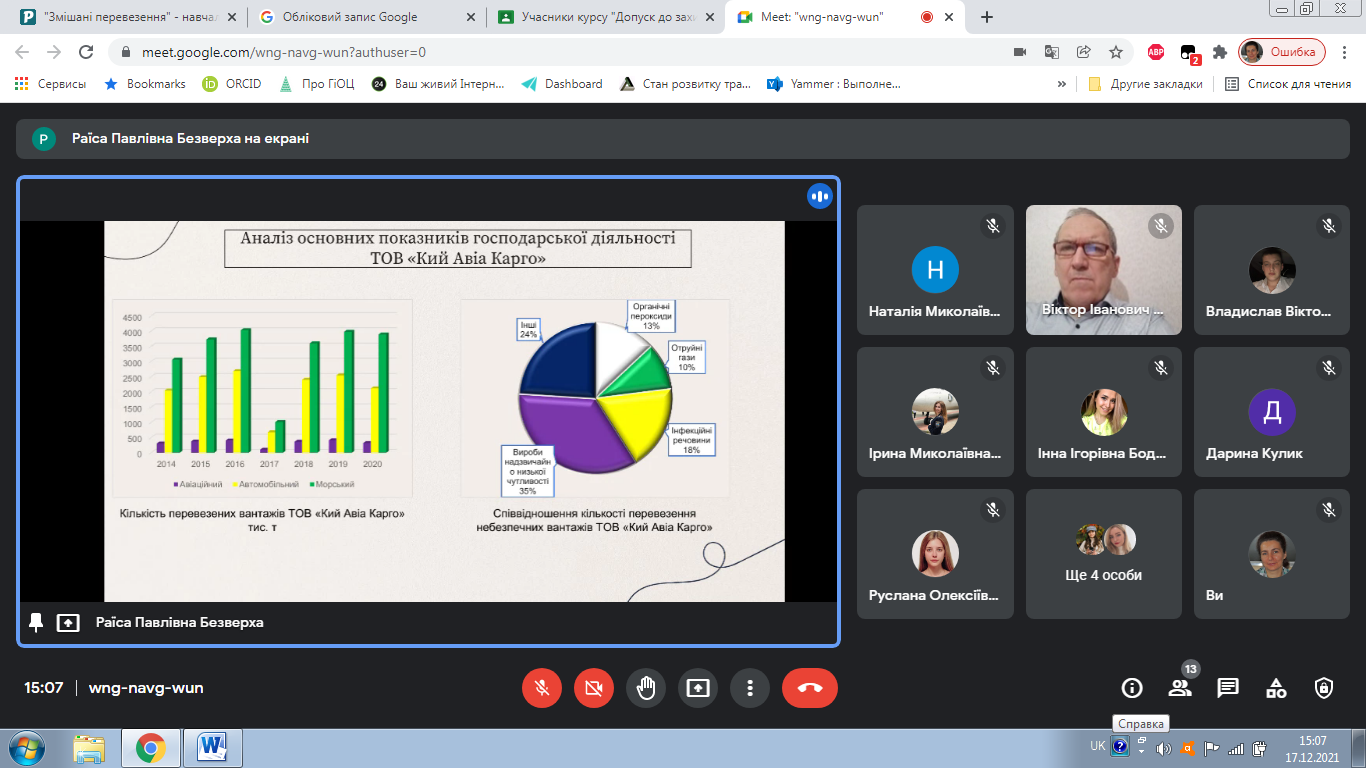This screenshot has height=768, width=1366.
Task: Show hidden system tray icons arrow
Action: pyautogui.click(x=1141, y=747)
